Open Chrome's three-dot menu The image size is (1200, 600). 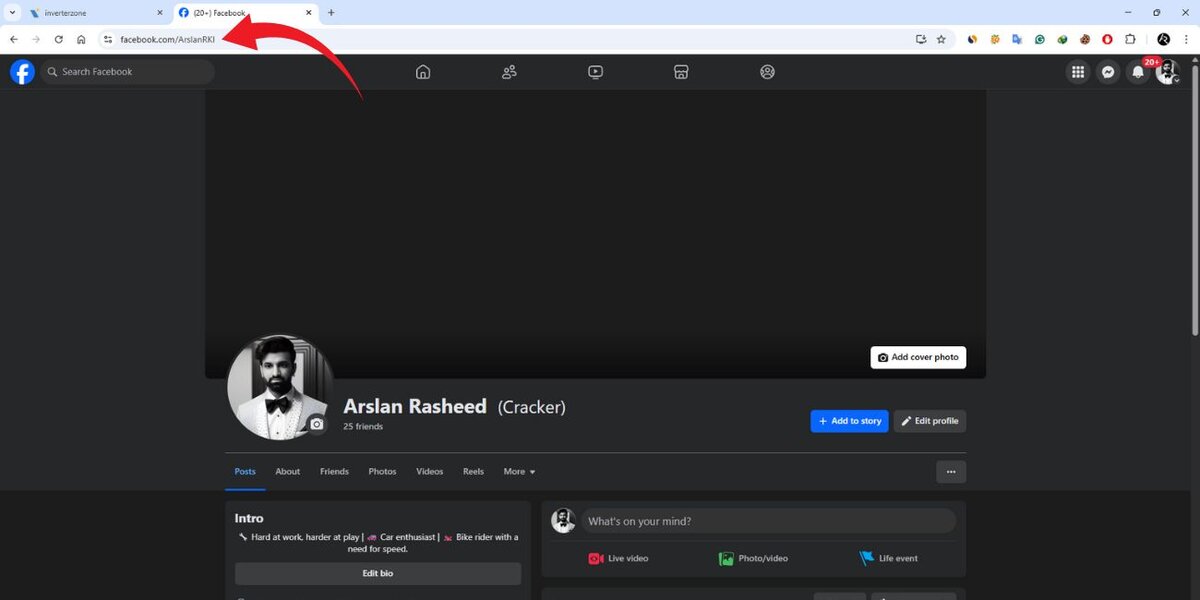point(1185,40)
